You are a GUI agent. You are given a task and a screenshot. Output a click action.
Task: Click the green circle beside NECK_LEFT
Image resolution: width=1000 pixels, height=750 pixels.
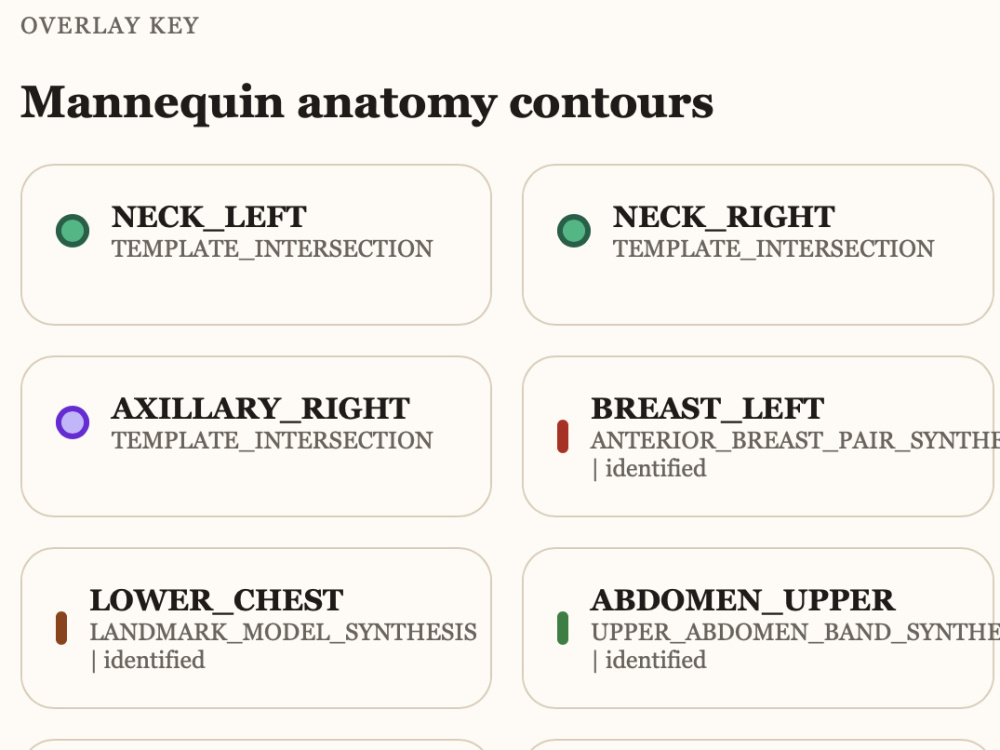point(73,230)
